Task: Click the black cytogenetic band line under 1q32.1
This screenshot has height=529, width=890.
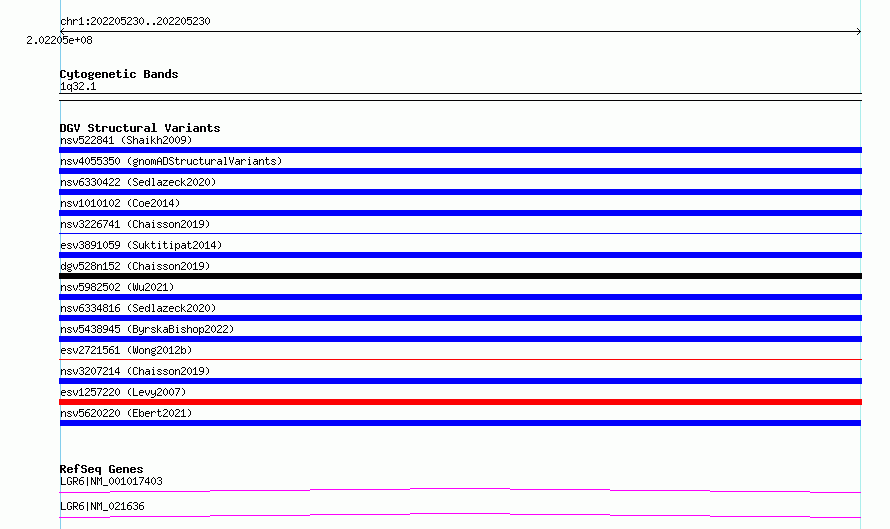Action: [460, 97]
